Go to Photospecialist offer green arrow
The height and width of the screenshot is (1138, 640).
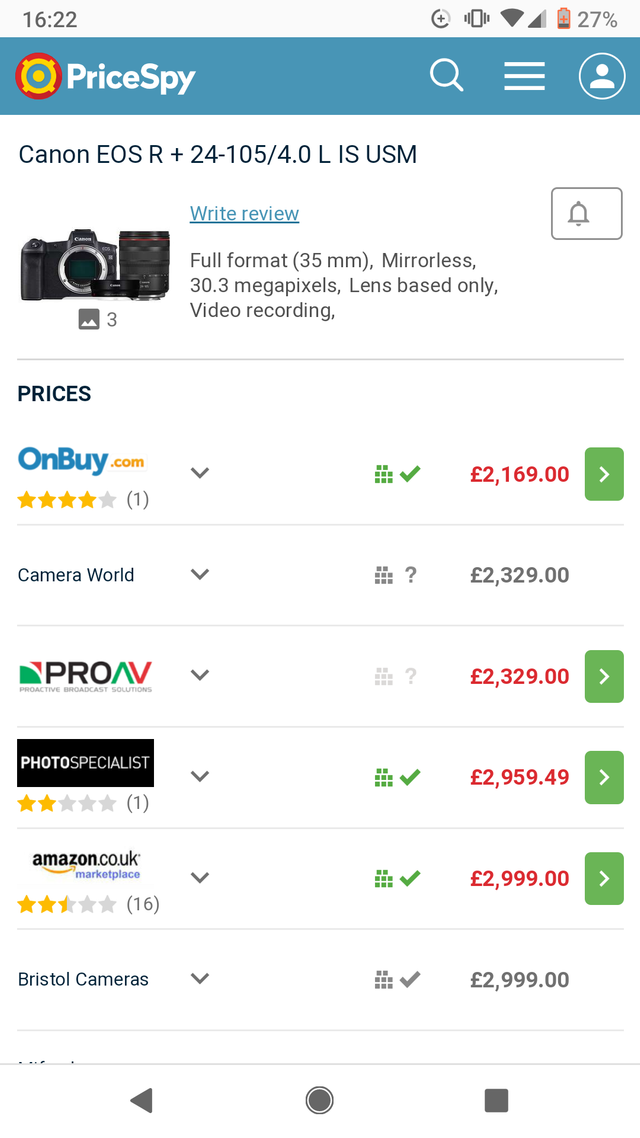coord(604,777)
